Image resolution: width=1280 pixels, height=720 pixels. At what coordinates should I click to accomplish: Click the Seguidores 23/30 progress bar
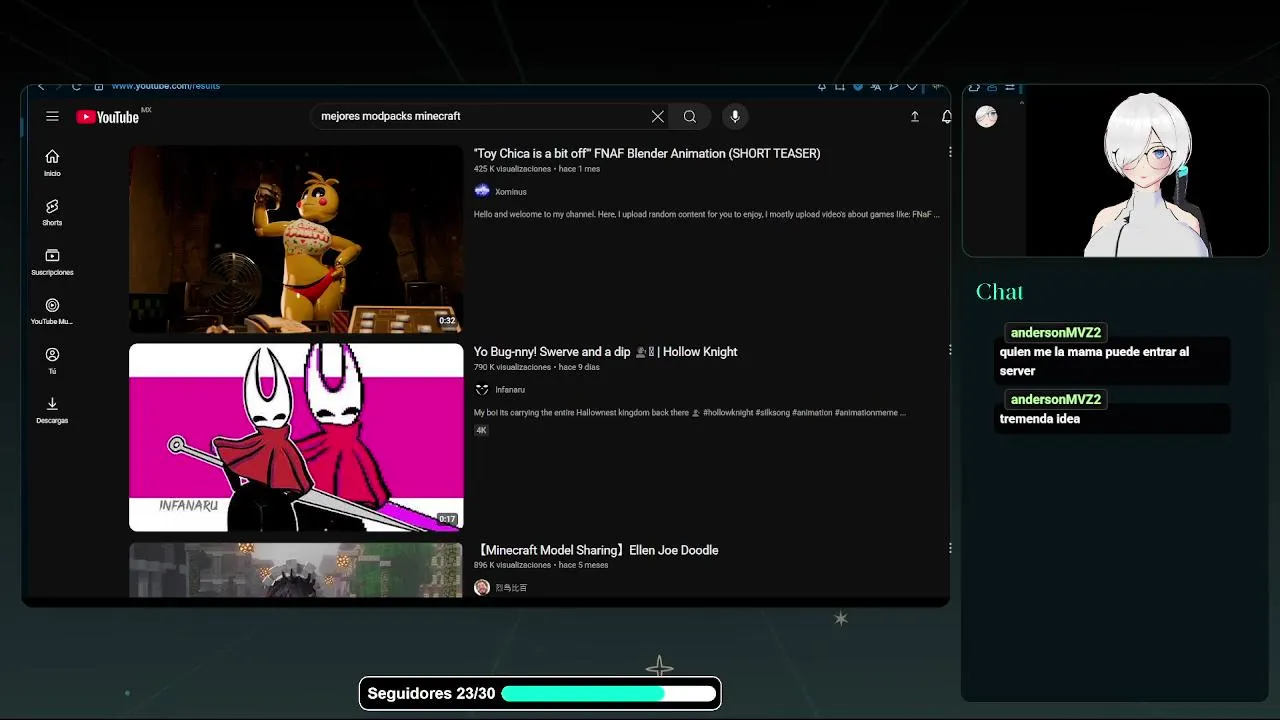(609, 694)
